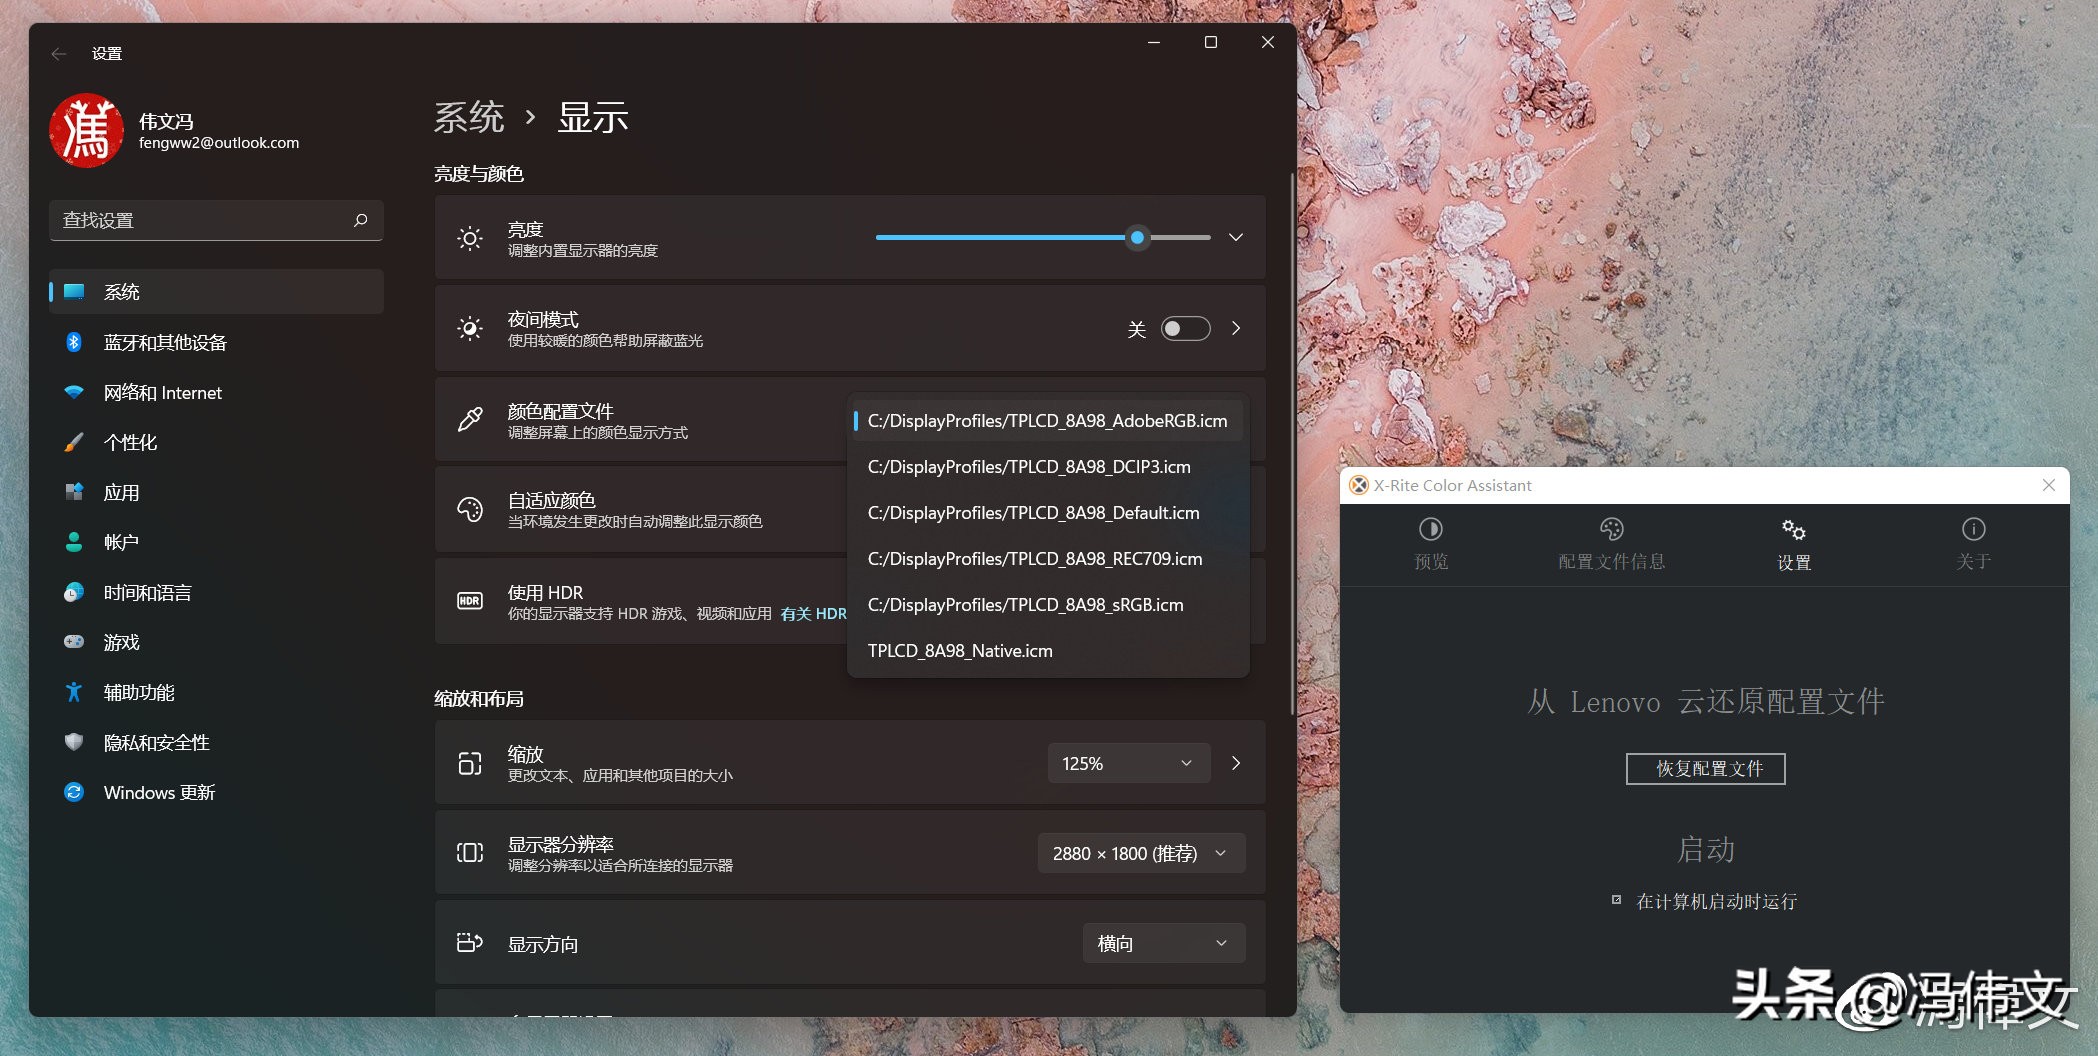Open the 显示方向 orientation dropdown
The width and height of the screenshot is (2098, 1056).
click(1163, 942)
